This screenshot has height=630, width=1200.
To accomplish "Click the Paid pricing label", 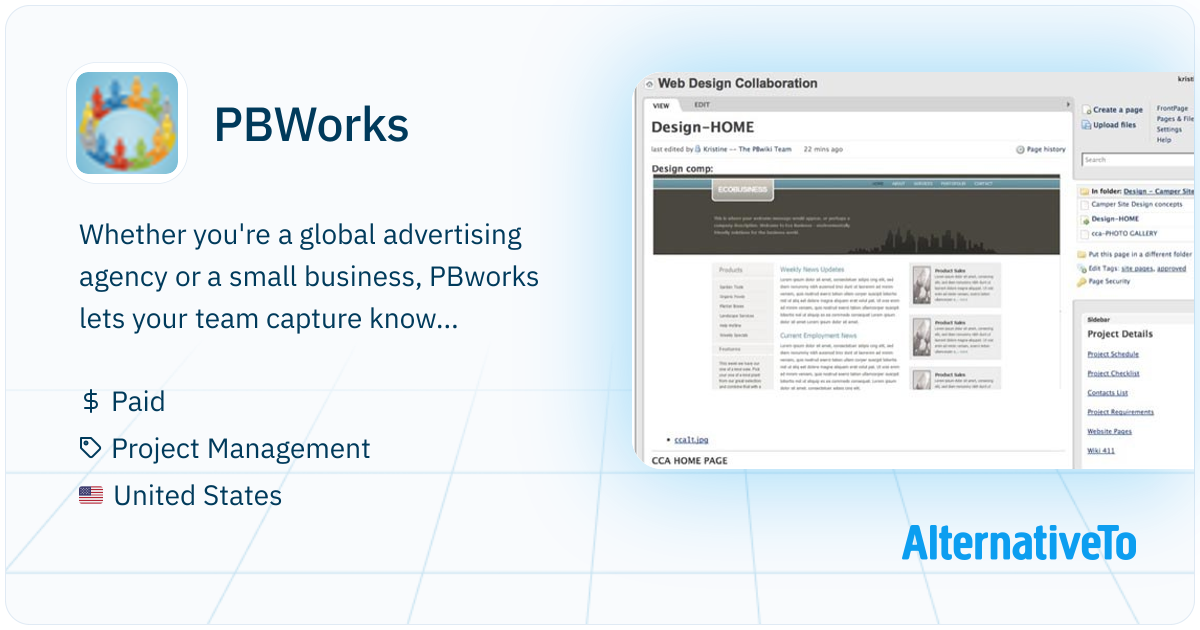I will tap(138, 402).
